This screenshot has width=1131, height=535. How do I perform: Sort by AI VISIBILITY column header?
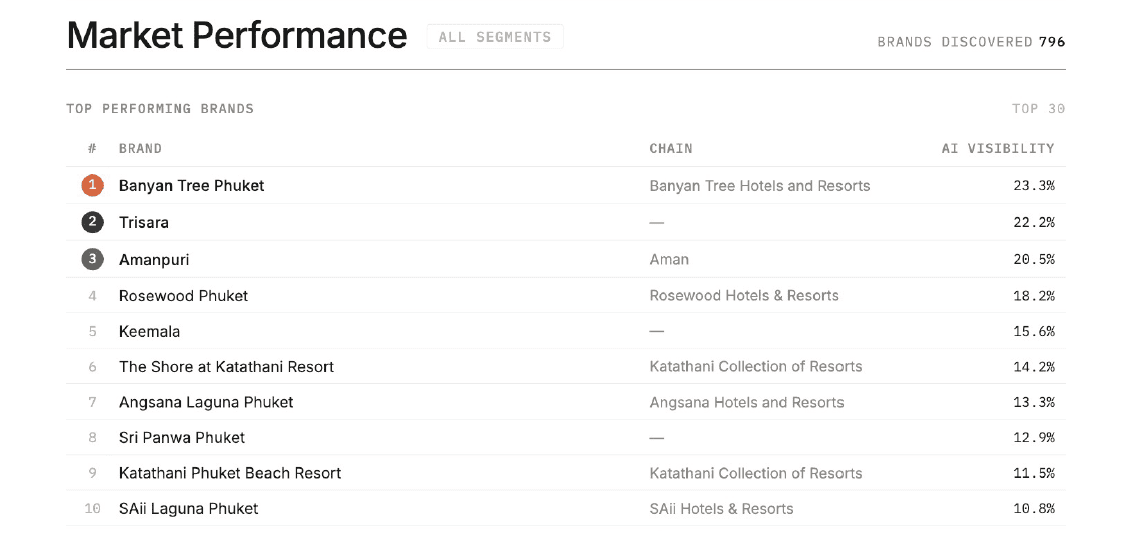[998, 149]
